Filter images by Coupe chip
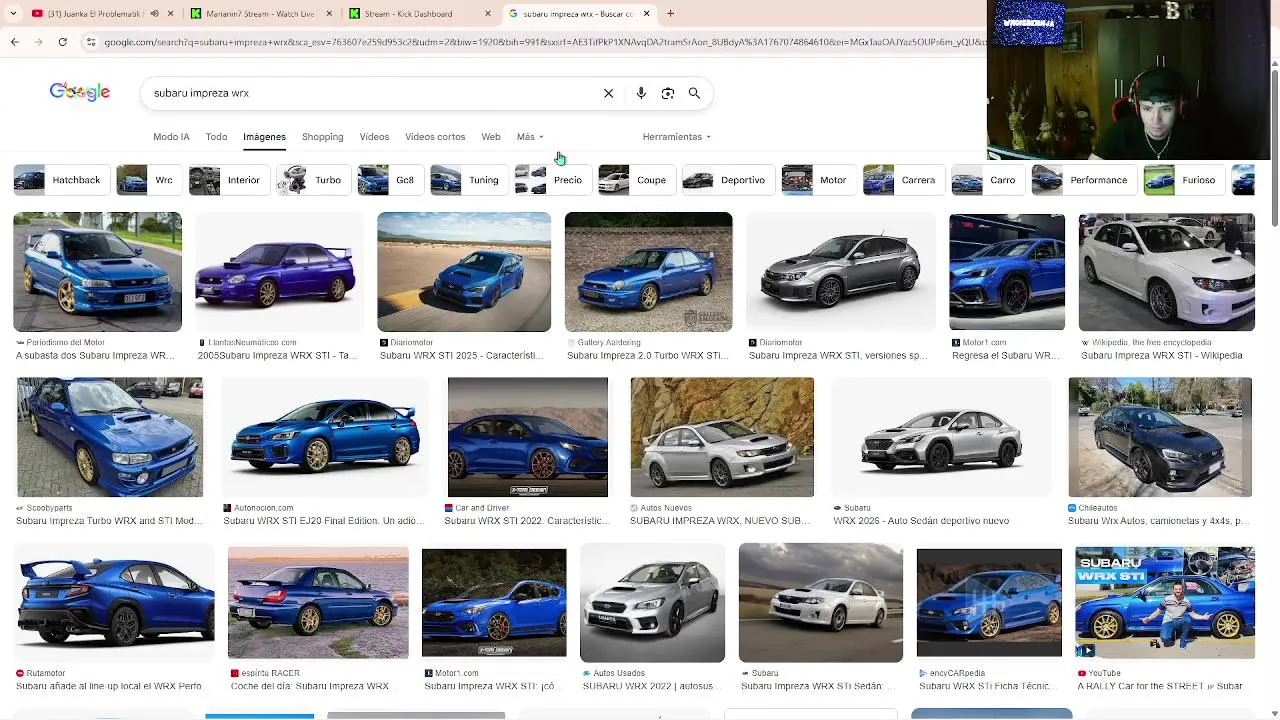Image resolution: width=1280 pixels, height=720 pixels. 635,180
